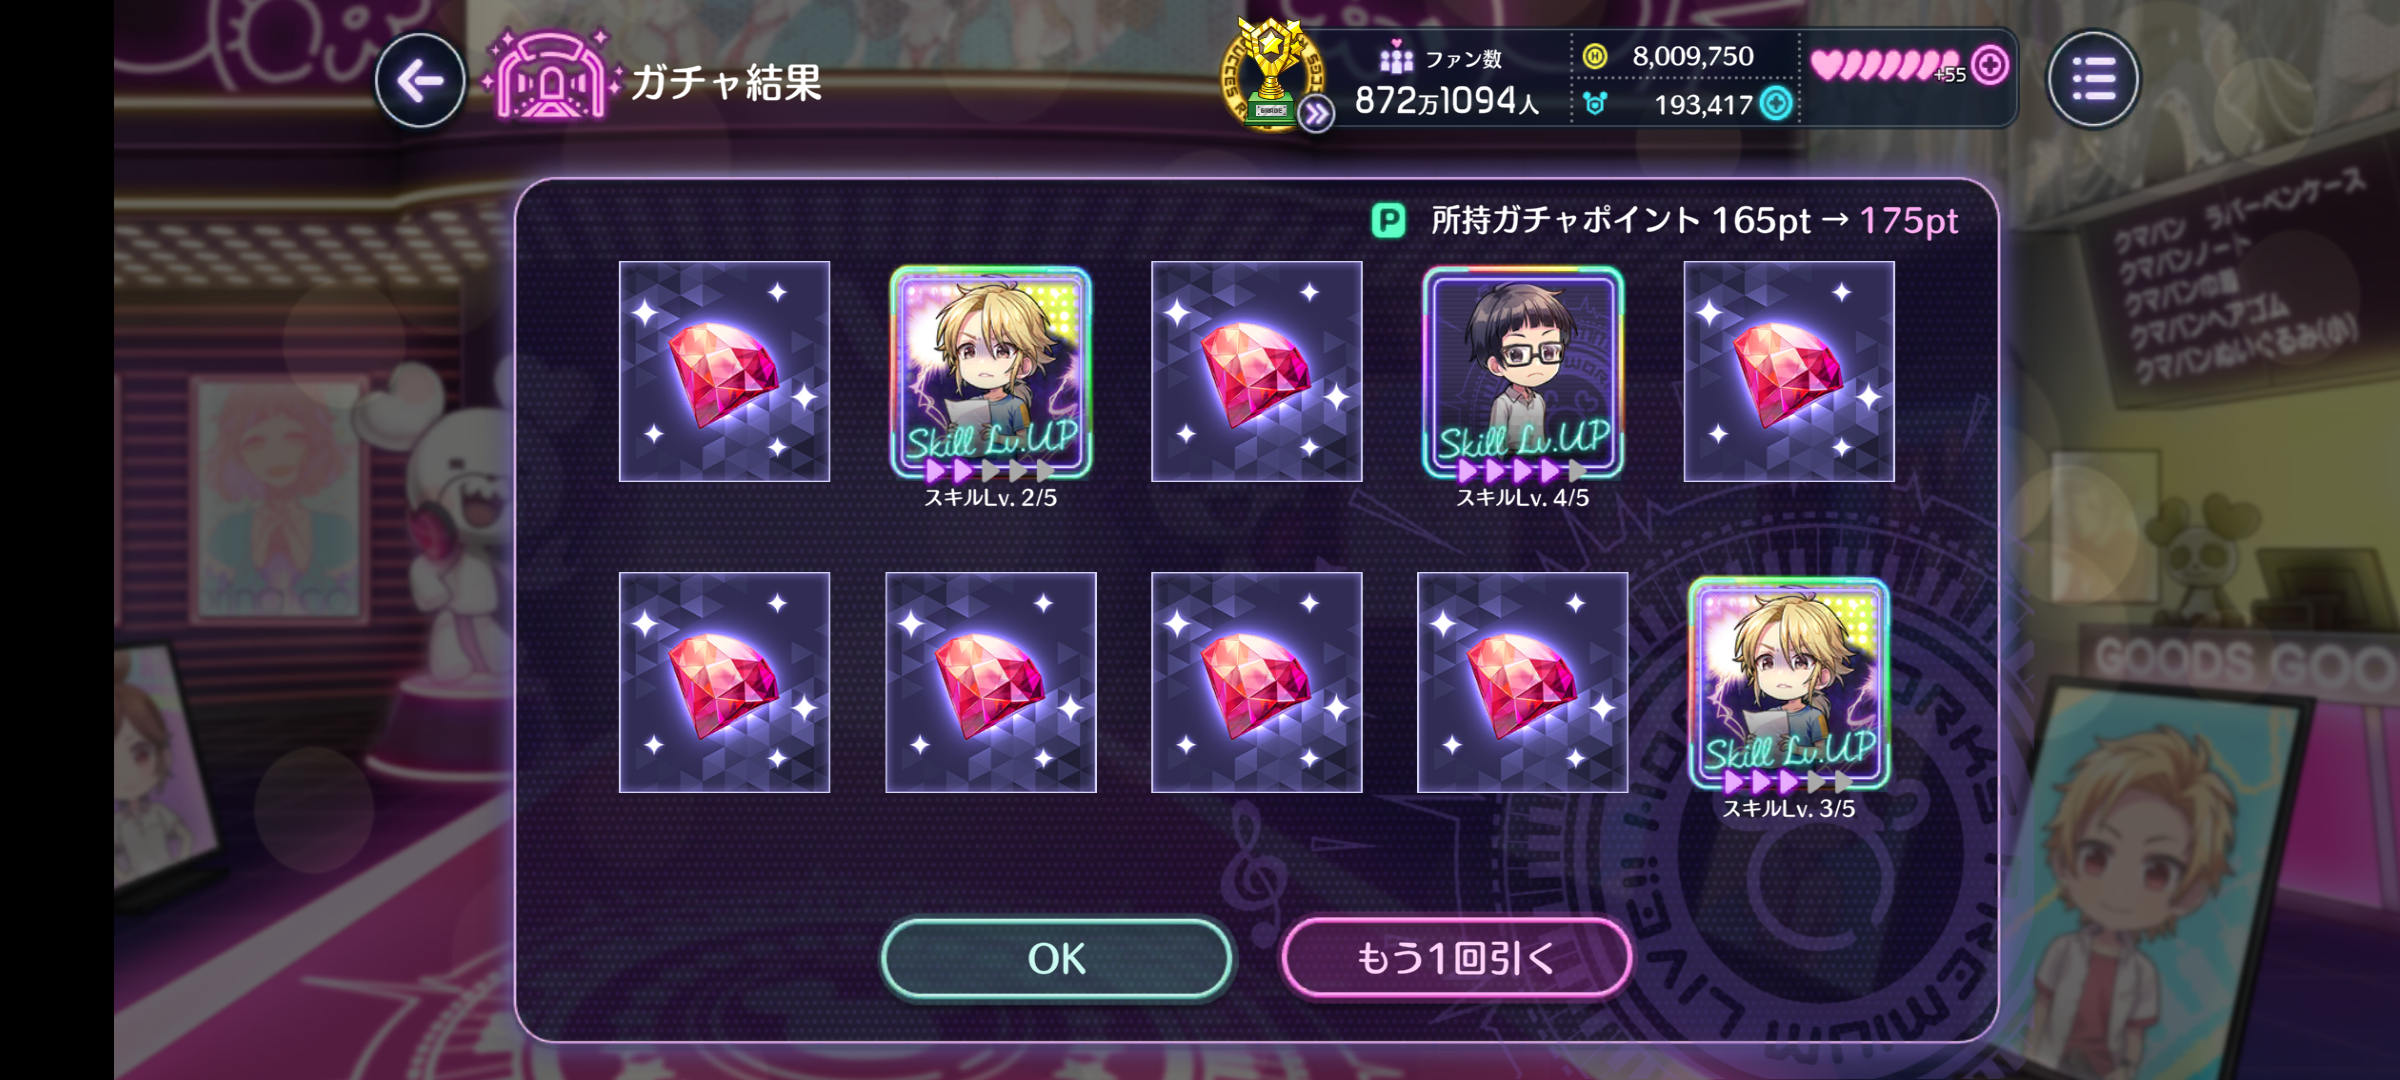Select the blond card with Skill Lv. 2/5

990,372
